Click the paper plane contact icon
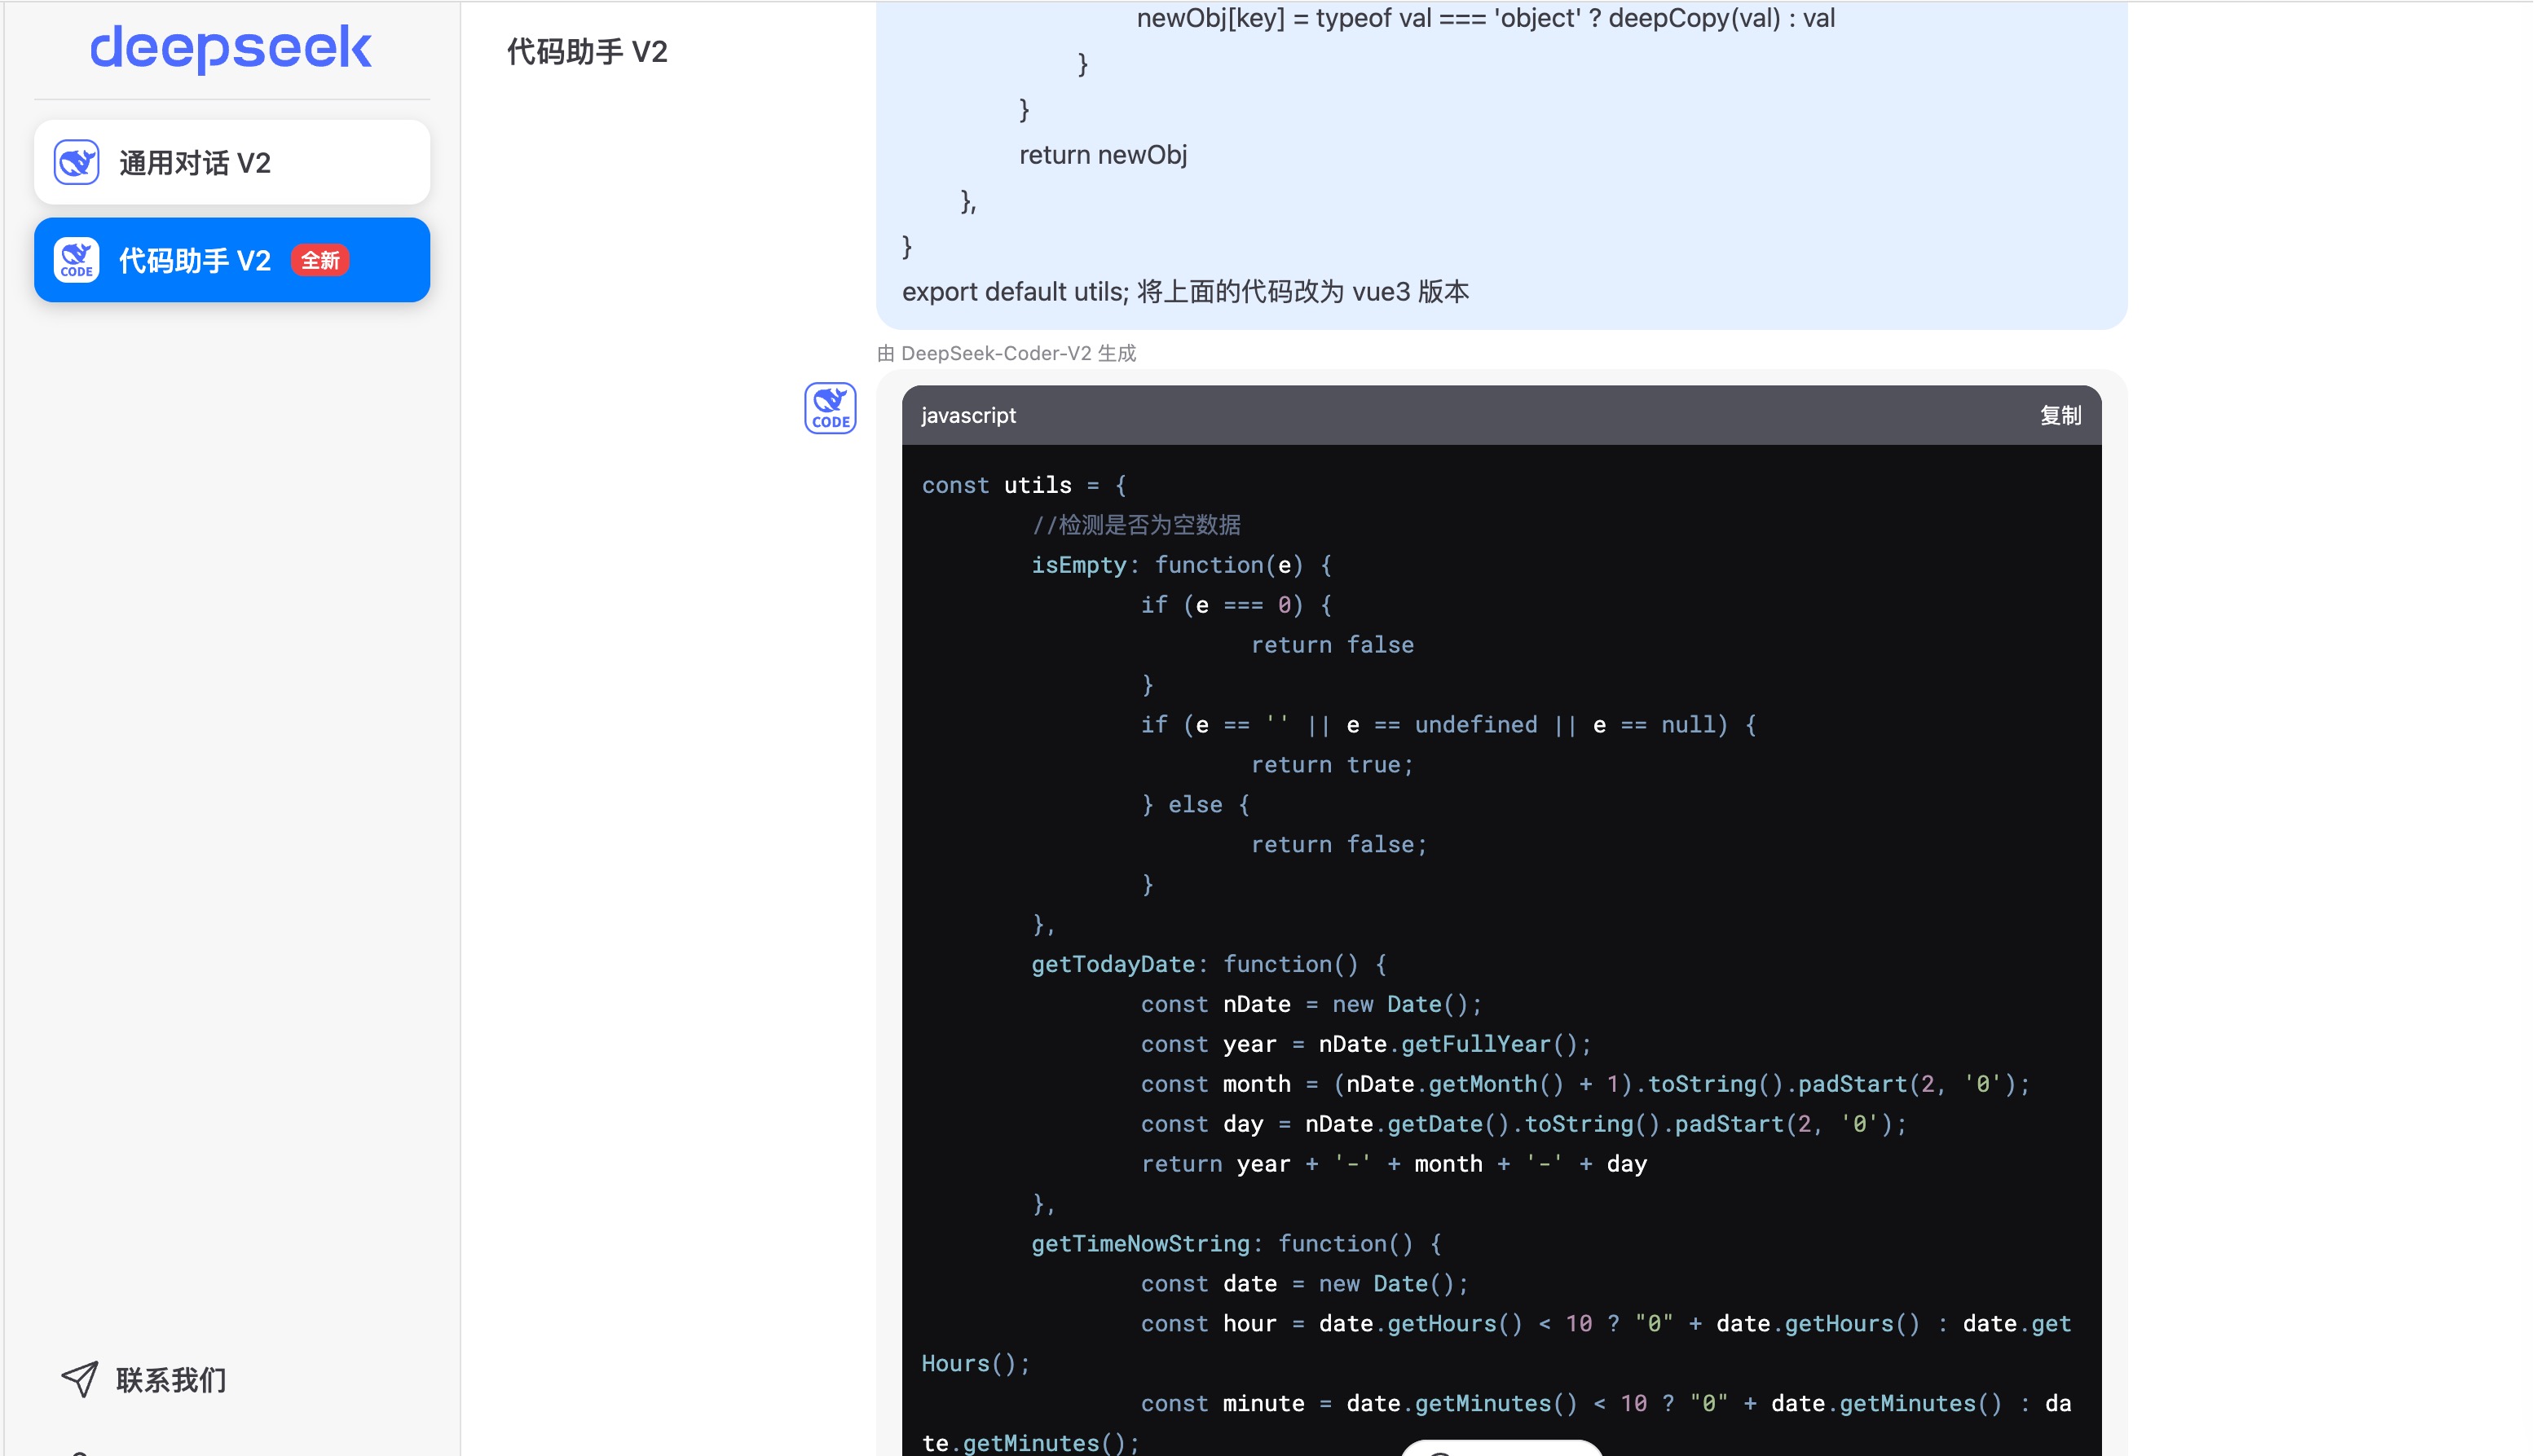2534x1456 pixels. coord(80,1379)
